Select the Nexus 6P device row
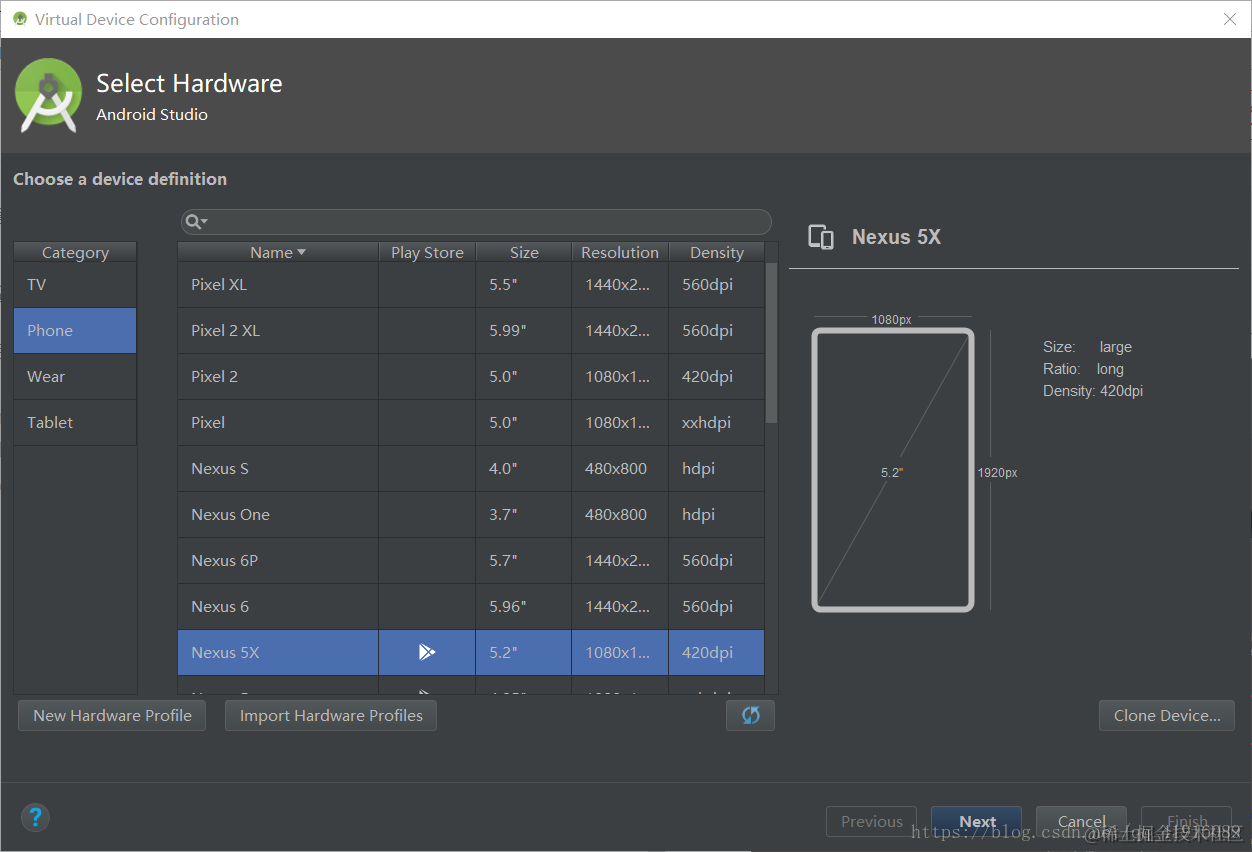This screenshot has width=1252, height=852. [471, 561]
